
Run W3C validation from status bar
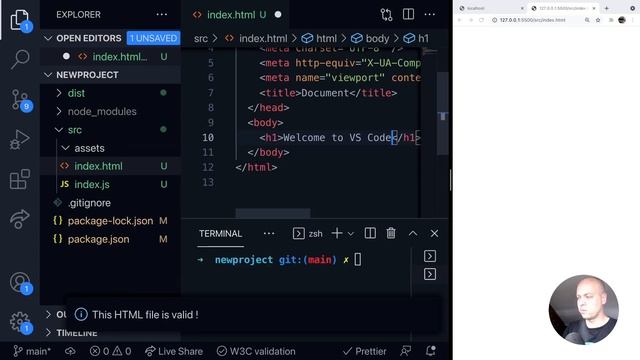256,351
